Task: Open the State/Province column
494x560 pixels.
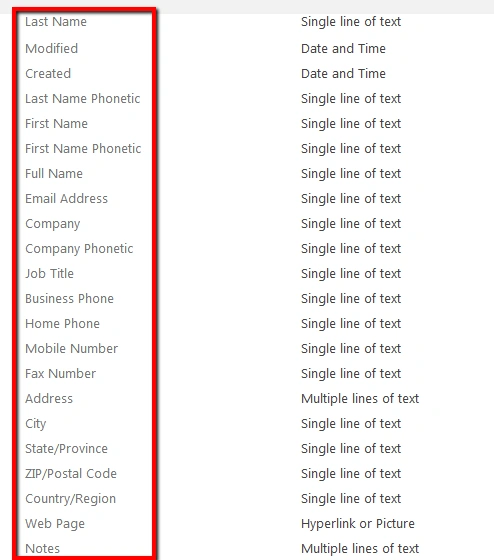Action: click(66, 449)
